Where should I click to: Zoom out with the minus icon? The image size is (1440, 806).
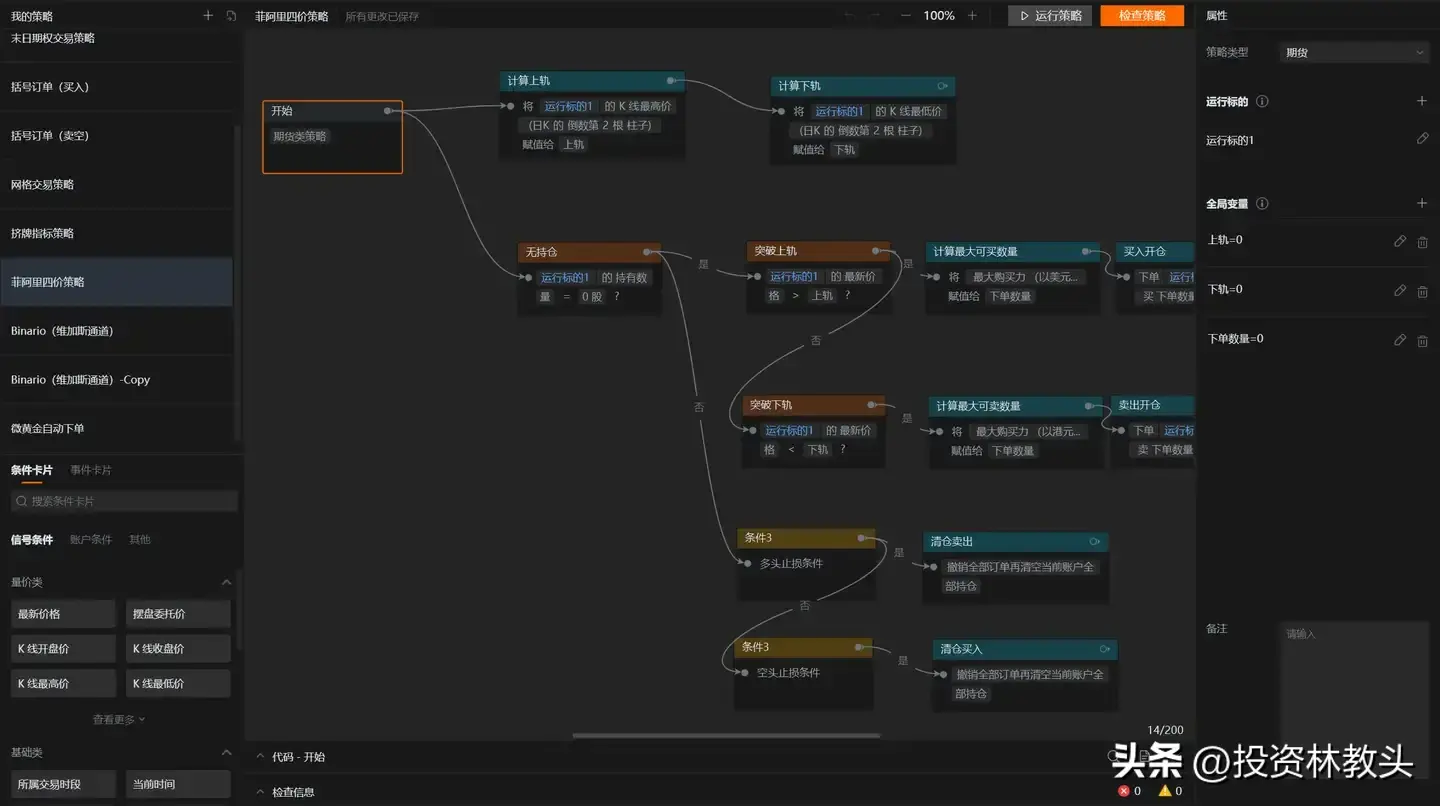pyautogui.click(x=906, y=16)
